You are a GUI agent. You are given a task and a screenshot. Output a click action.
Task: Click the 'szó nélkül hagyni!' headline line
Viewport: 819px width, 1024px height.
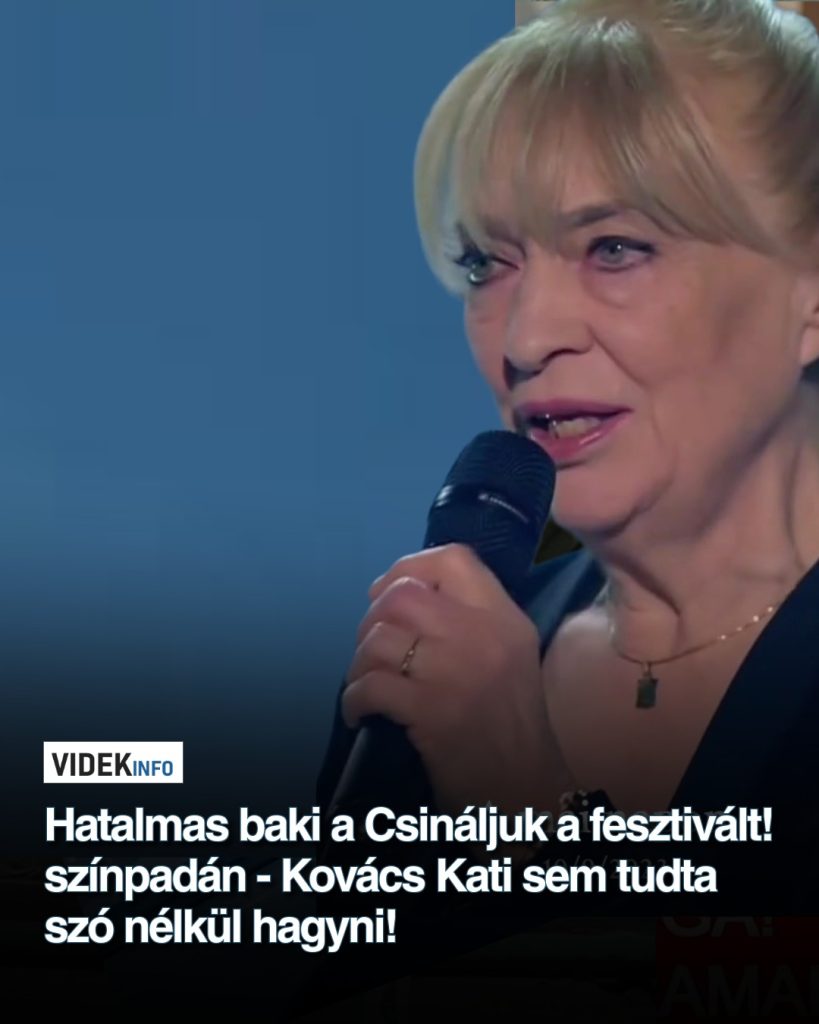pos(220,929)
